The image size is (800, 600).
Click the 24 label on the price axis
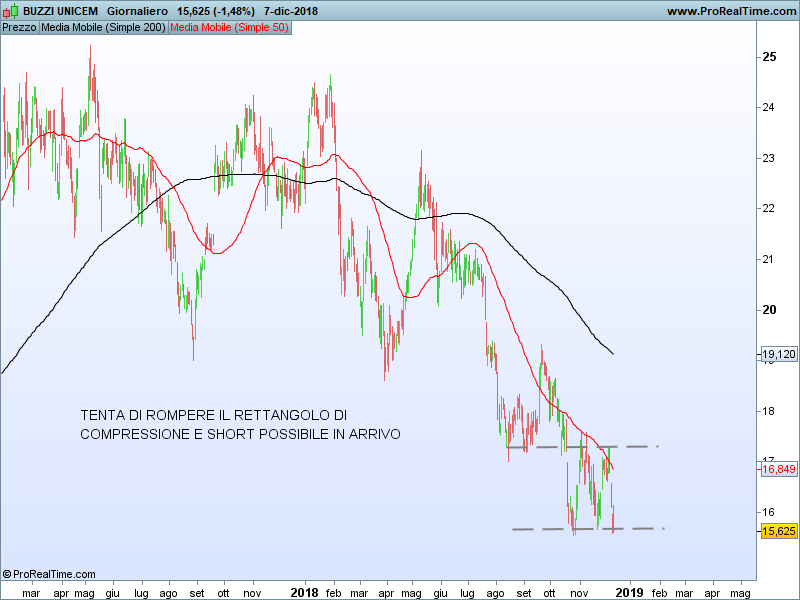tap(768, 107)
